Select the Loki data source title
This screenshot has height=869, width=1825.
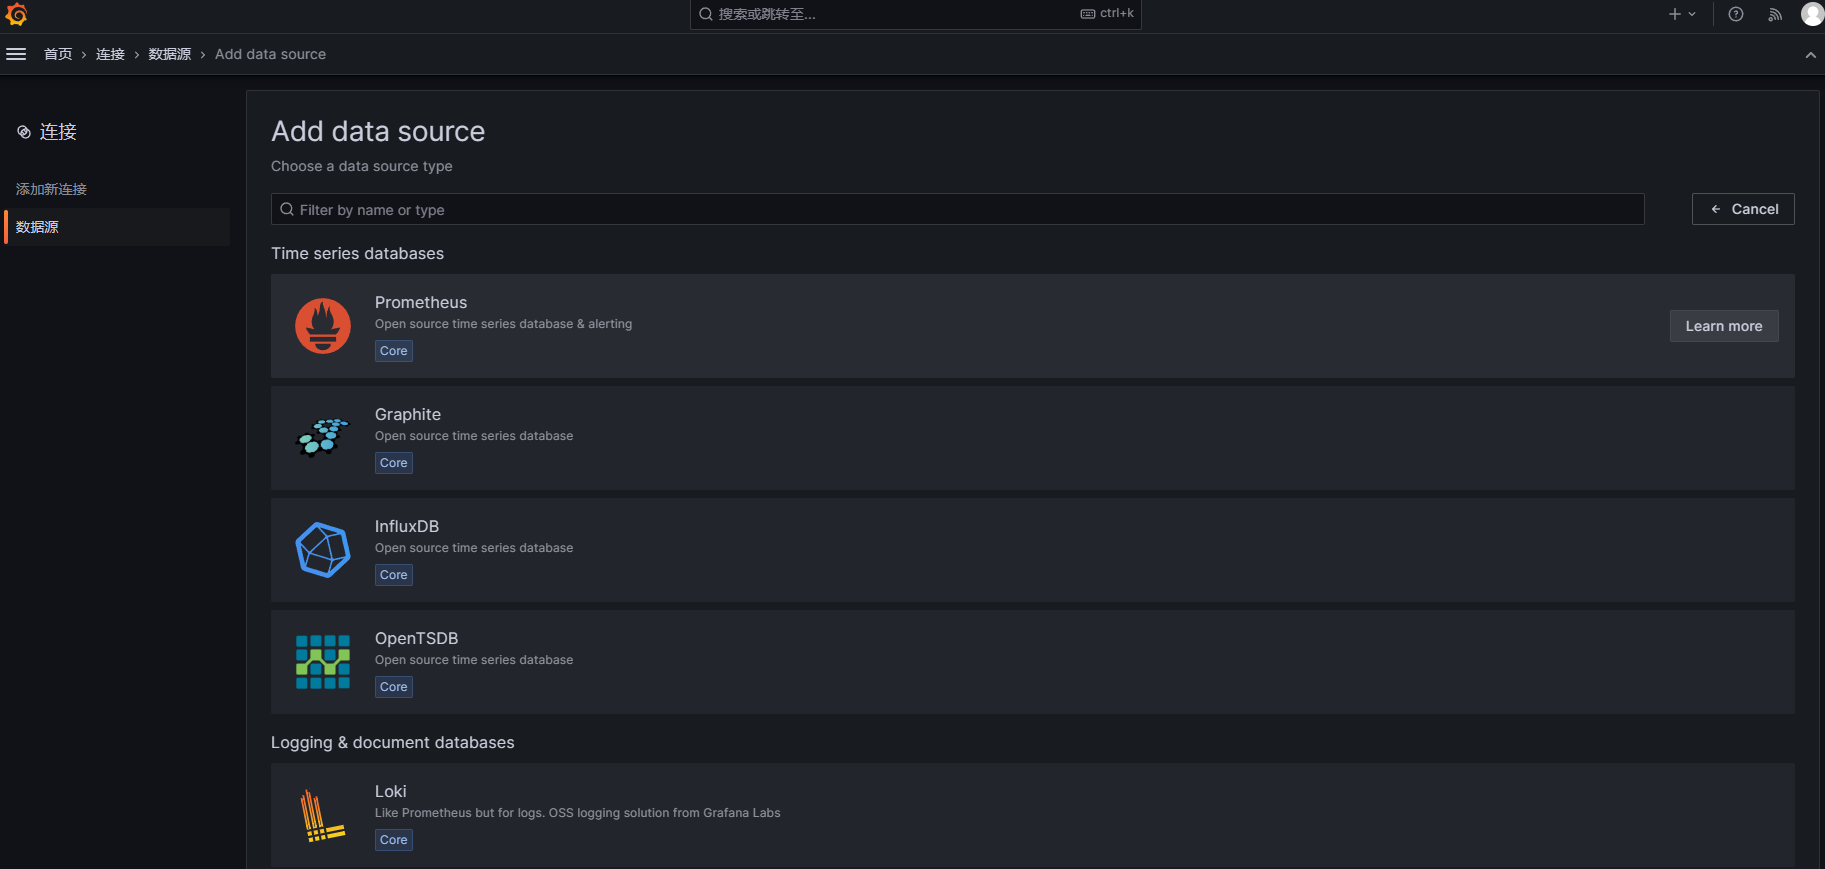[x=391, y=791]
